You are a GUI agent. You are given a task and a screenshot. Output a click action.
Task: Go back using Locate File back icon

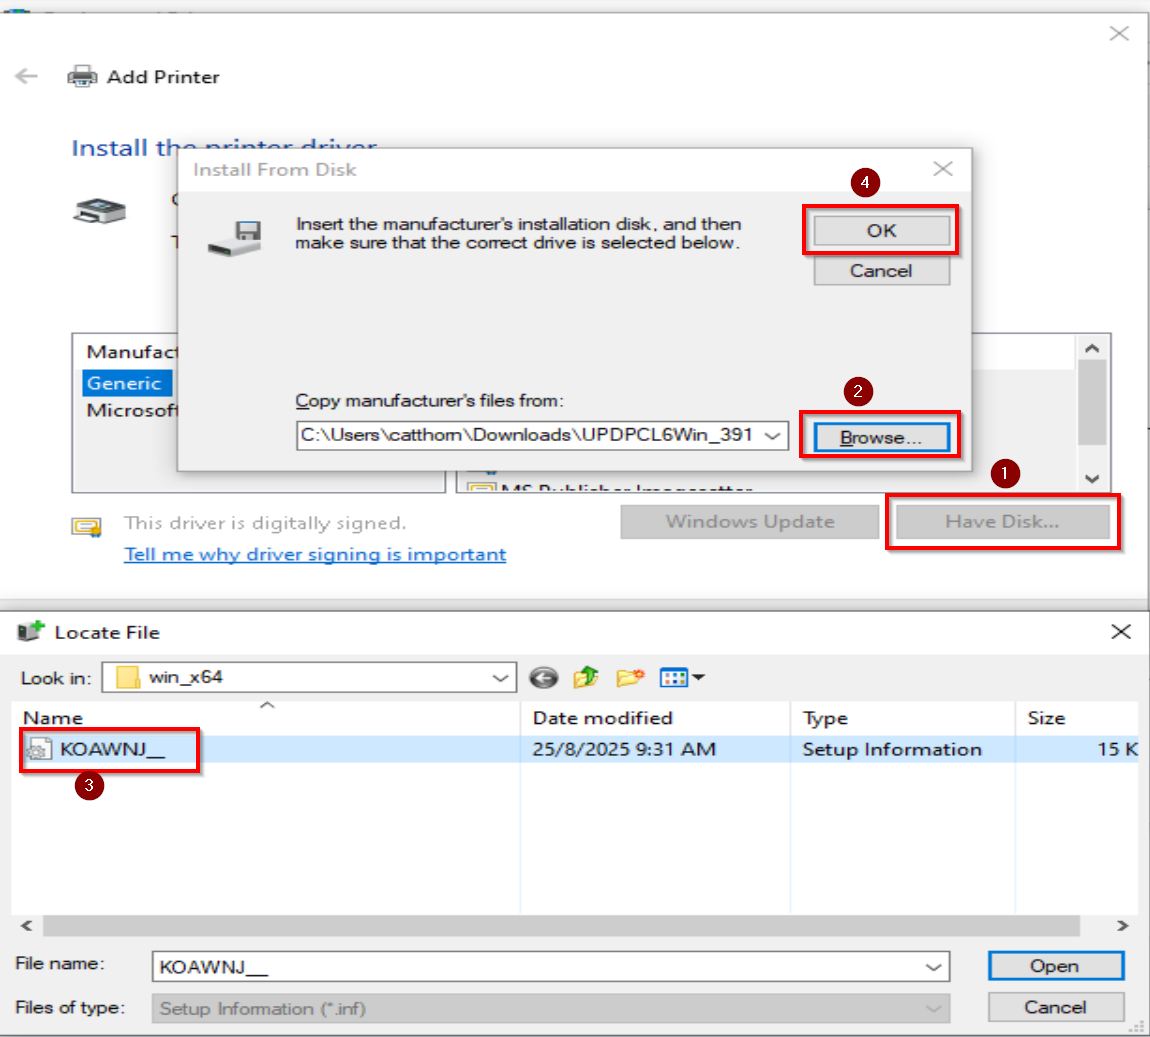pyautogui.click(x=543, y=678)
